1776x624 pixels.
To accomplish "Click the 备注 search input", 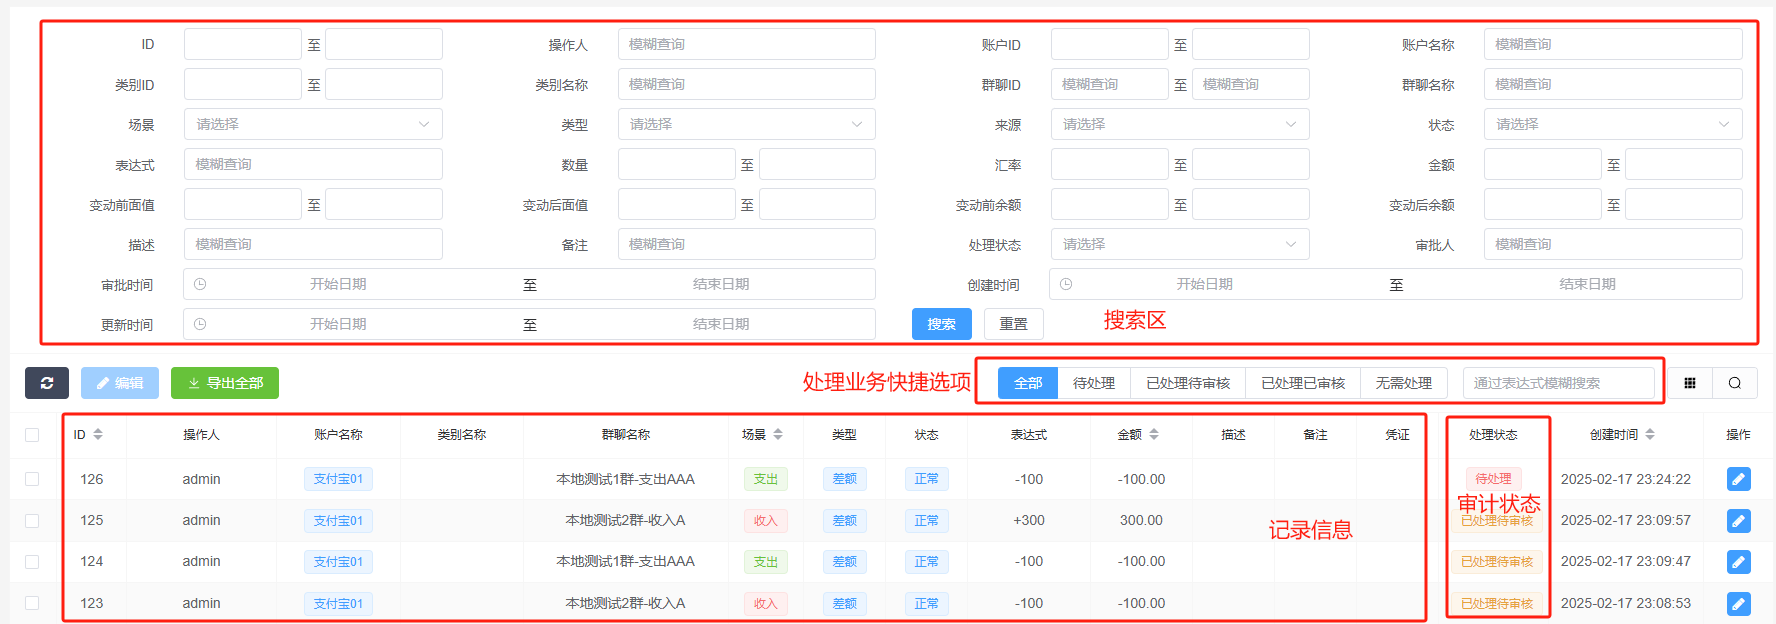I will tap(747, 244).
